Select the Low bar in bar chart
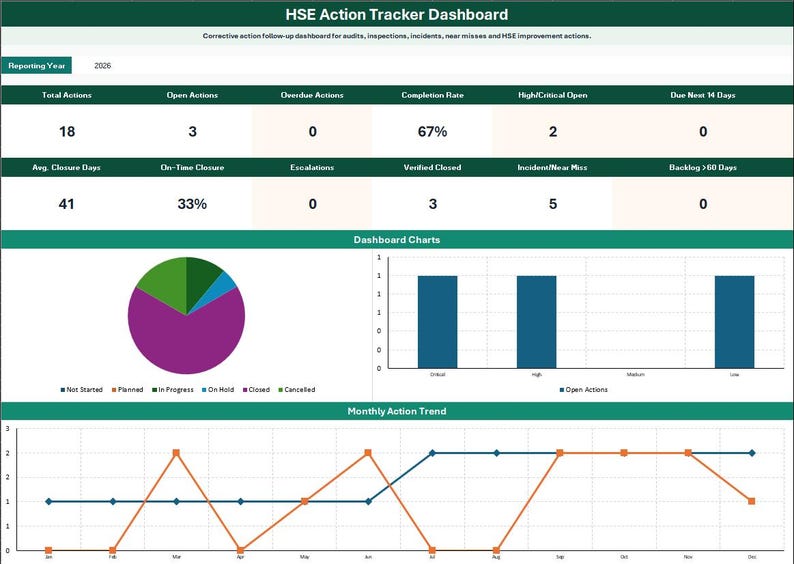Image resolution: width=794 pixels, height=564 pixels. [734, 322]
